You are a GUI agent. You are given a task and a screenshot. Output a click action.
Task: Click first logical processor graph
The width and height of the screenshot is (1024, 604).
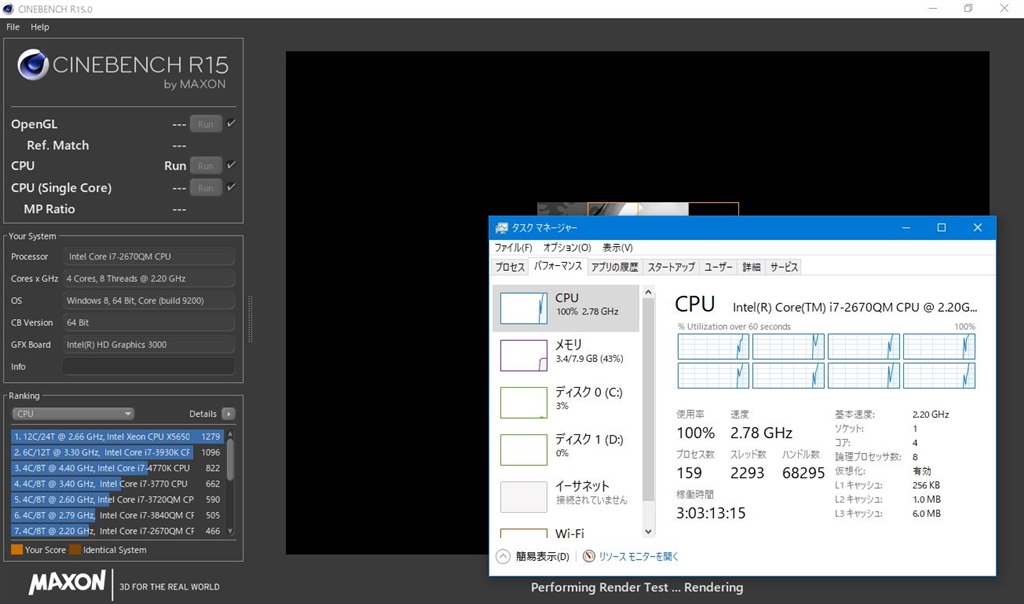[x=713, y=347]
